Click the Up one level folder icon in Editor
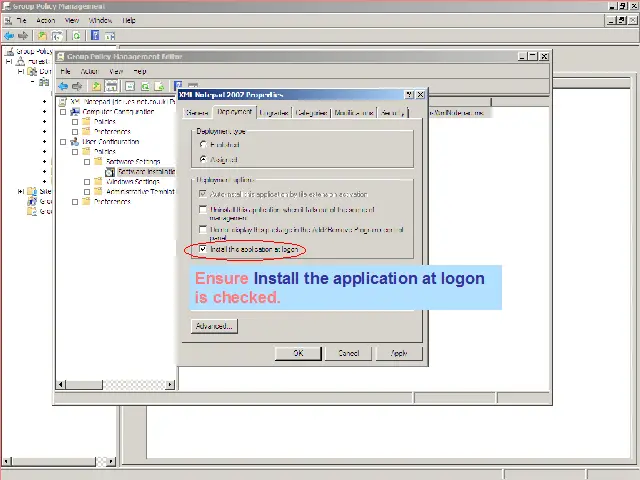 (97, 86)
